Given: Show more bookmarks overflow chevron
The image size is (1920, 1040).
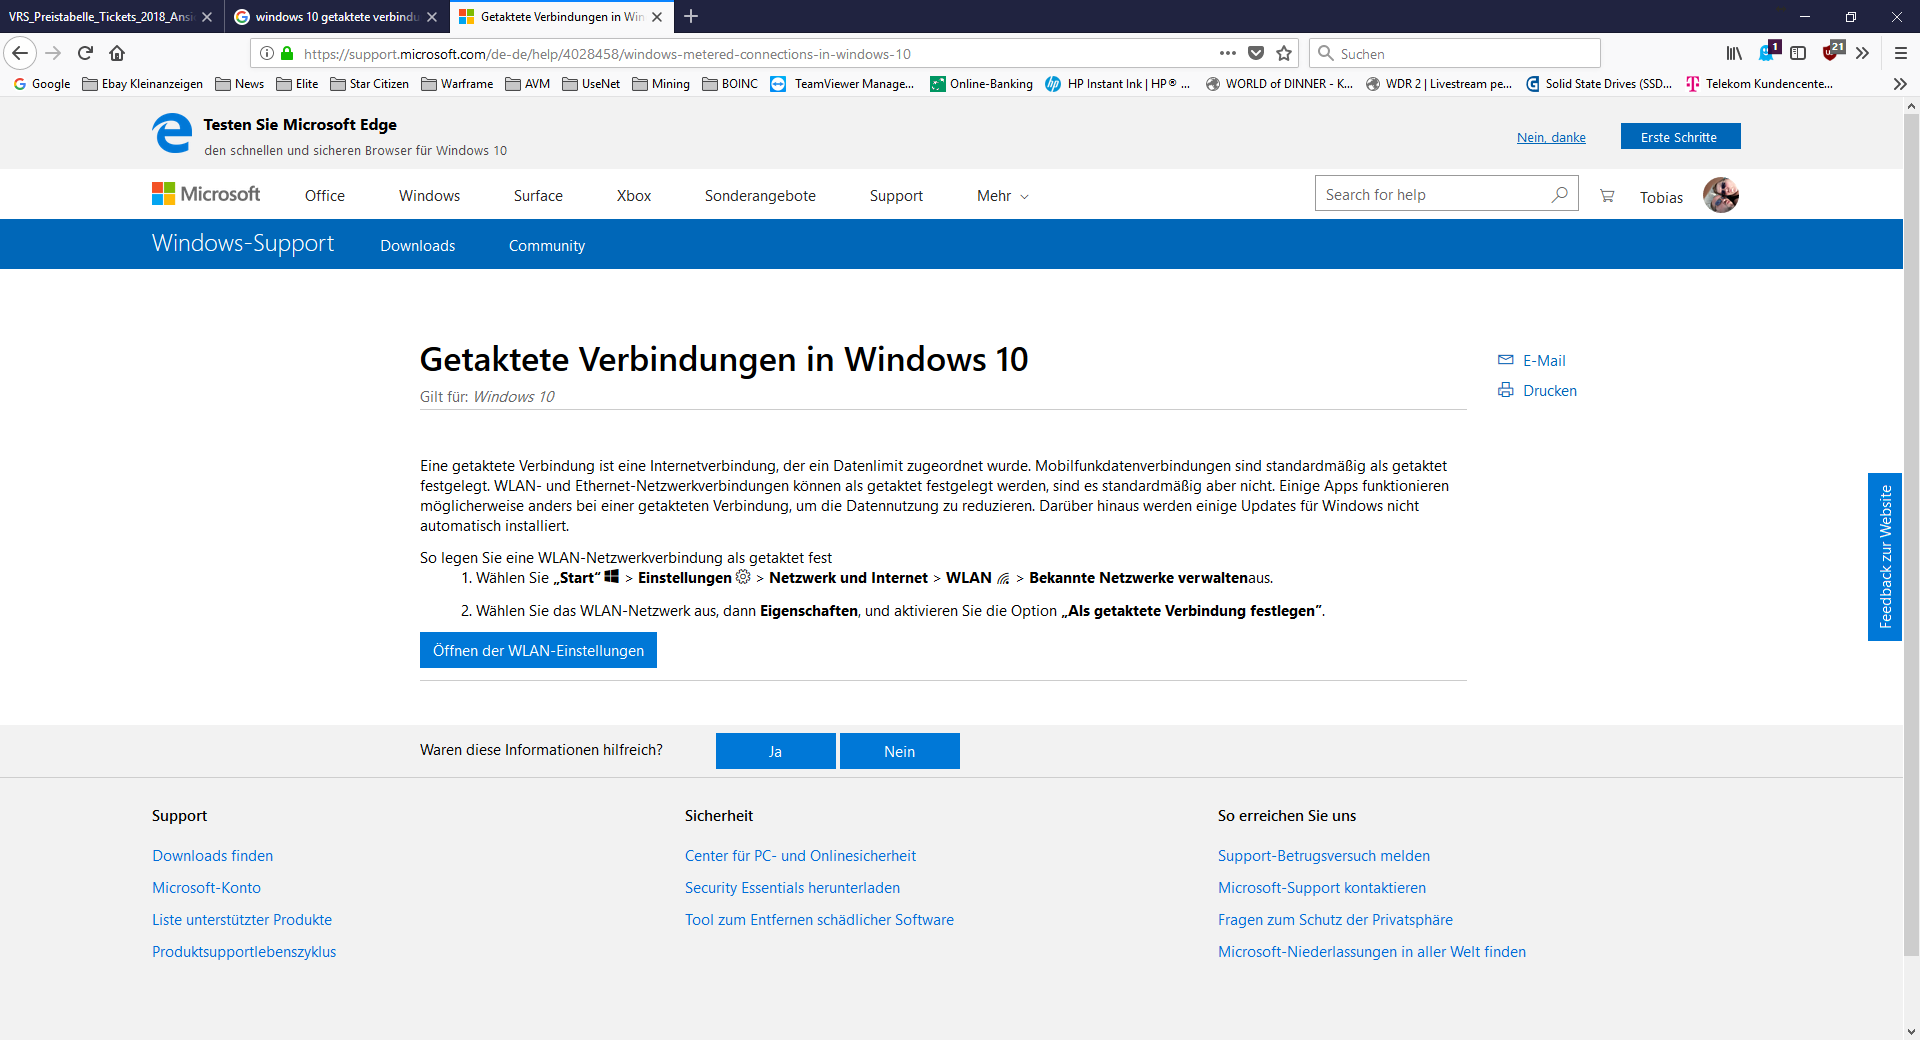Looking at the screenshot, I should 1900,84.
